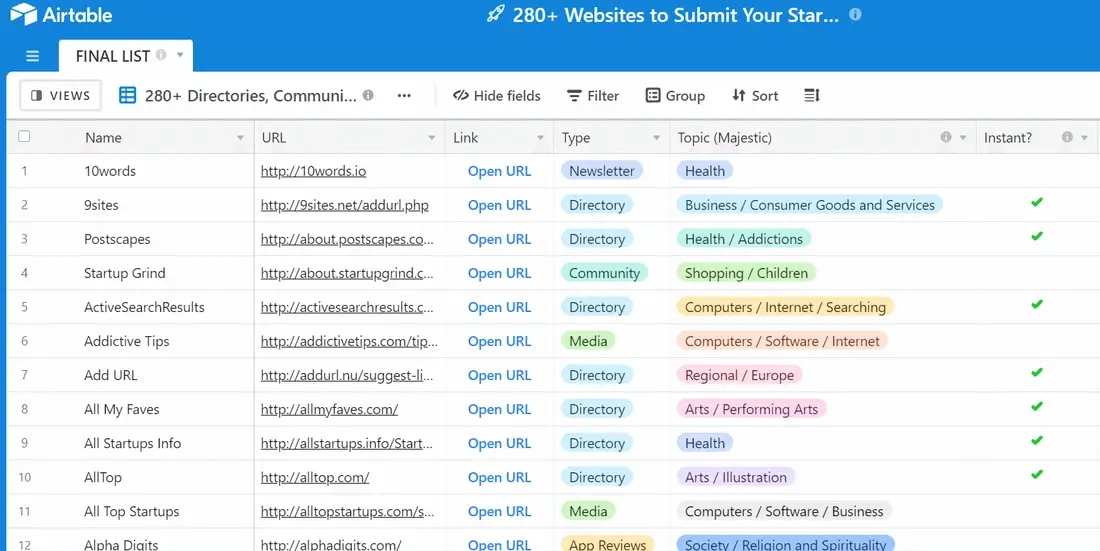Toggle the Instant? check for All Startups Info
Image resolution: width=1100 pixels, height=551 pixels.
(1037, 441)
